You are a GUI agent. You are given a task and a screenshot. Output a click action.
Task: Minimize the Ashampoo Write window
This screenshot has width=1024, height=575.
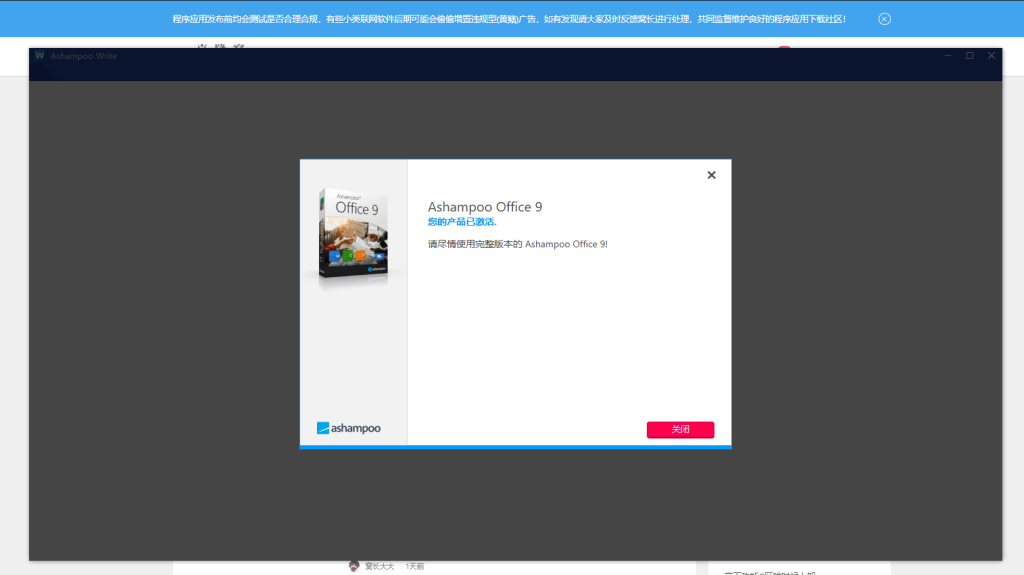948,56
